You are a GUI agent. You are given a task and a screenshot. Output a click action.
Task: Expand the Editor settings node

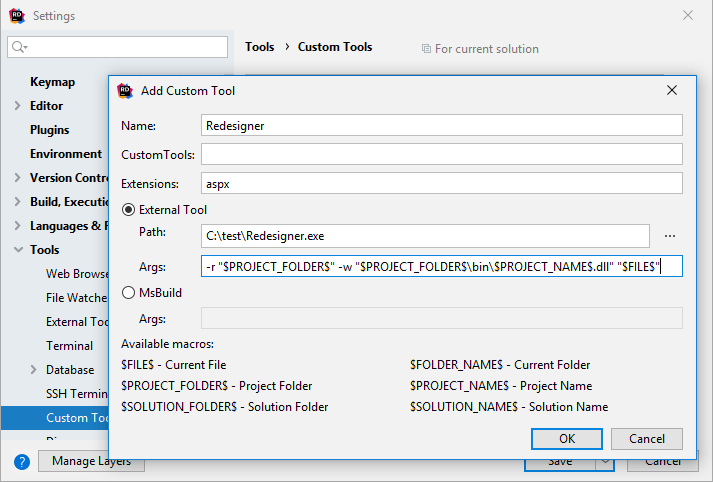tap(18, 105)
